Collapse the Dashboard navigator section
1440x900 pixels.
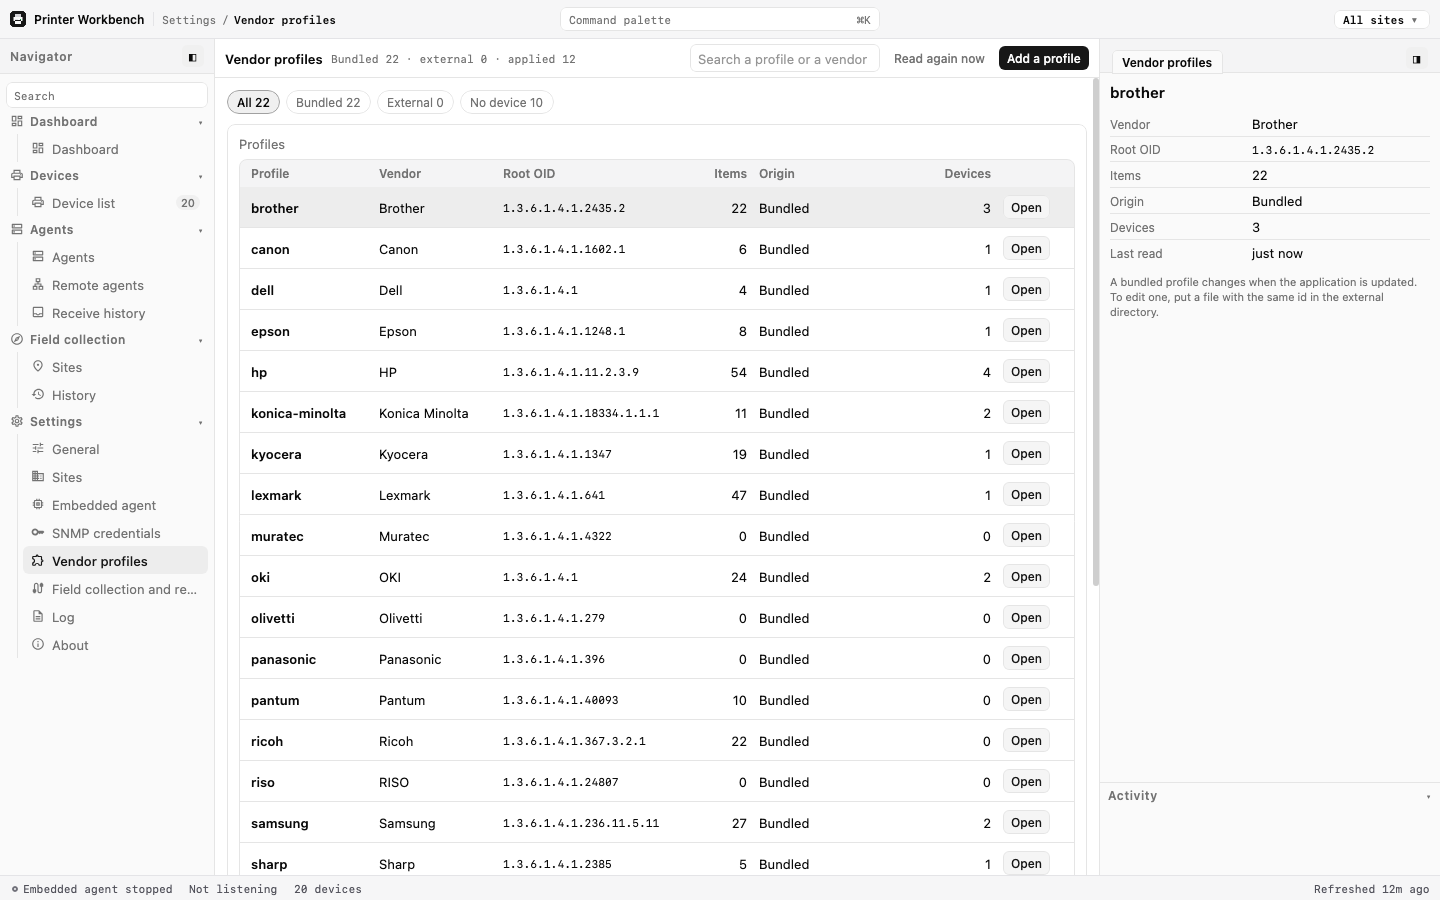pos(200,123)
